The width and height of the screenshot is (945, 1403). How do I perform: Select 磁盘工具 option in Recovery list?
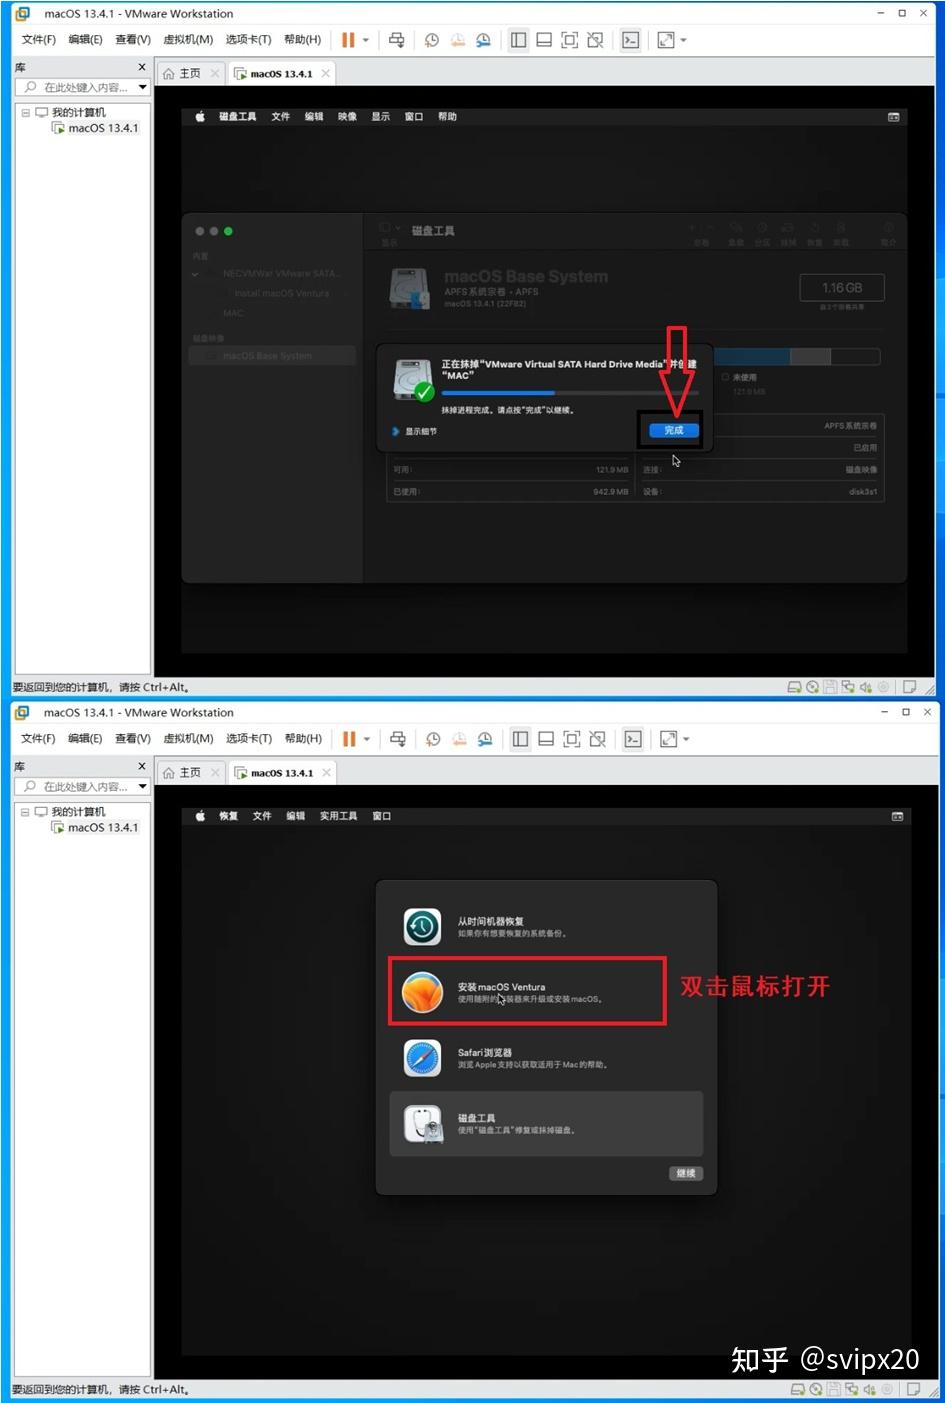pyautogui.click(x=546, y=1124)
